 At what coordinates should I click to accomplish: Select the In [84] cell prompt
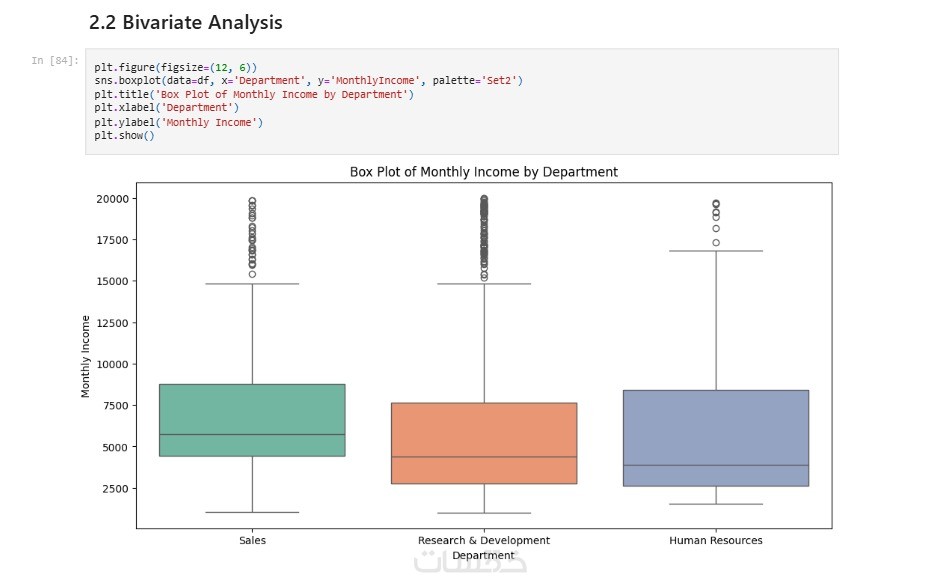coord(55,61)
